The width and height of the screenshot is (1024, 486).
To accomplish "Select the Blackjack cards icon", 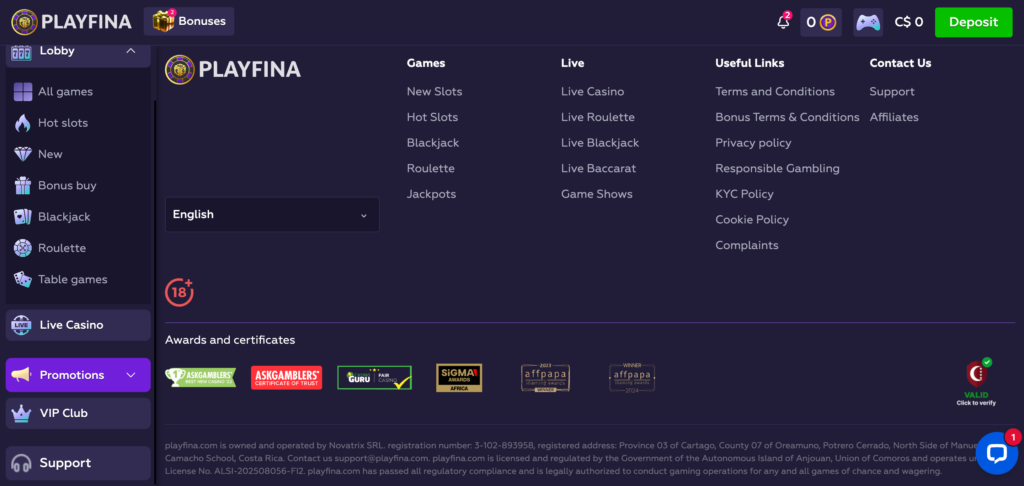I will [x=23, y=217].
